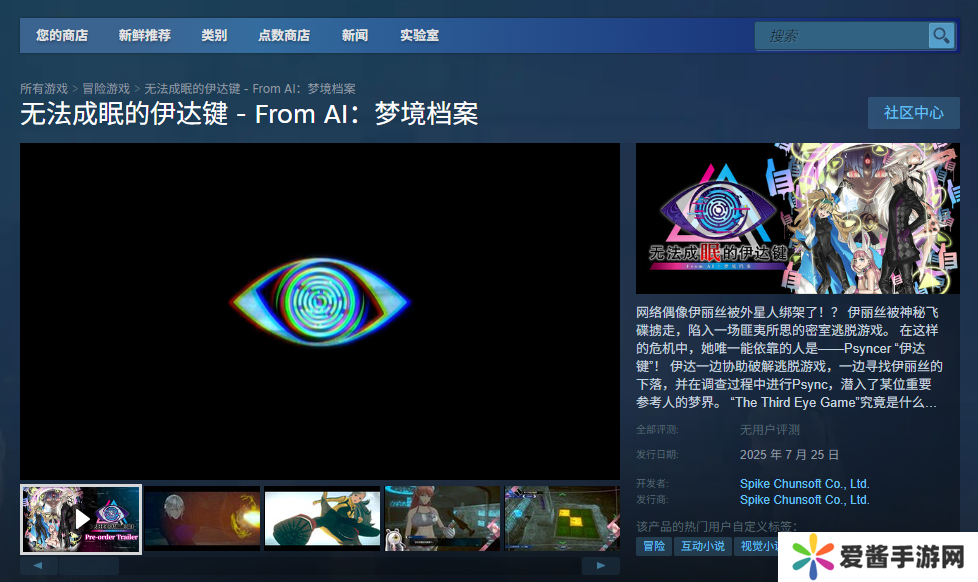Click the 社区中心 button

(913, 113)
